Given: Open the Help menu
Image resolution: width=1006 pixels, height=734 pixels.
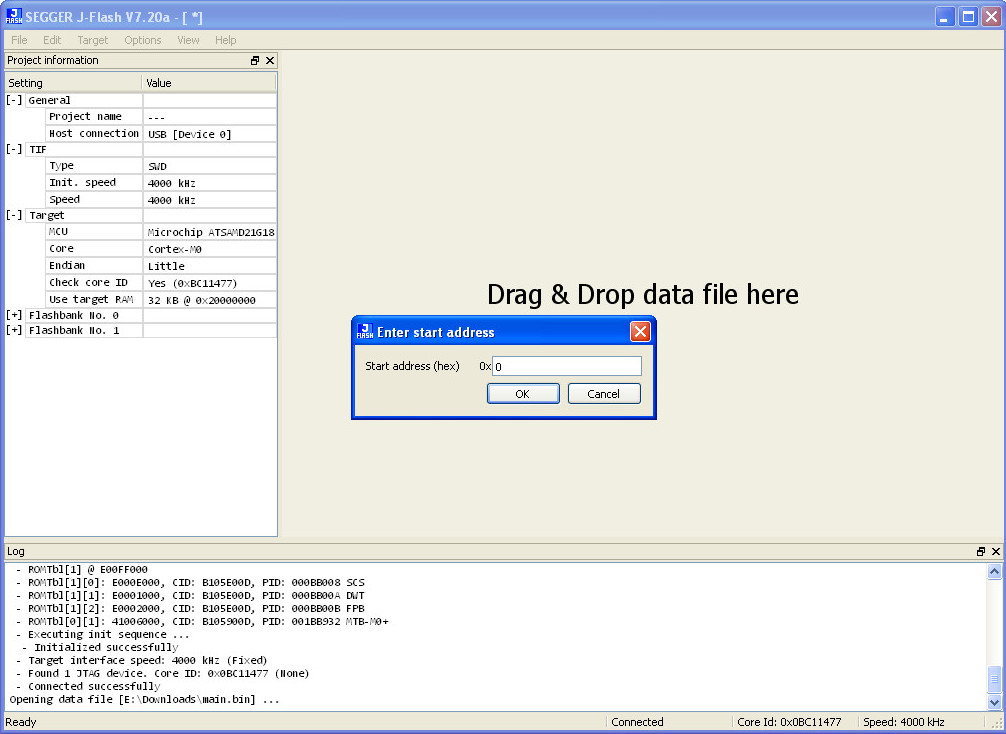Looking at the screenshot, I should 225,40.
